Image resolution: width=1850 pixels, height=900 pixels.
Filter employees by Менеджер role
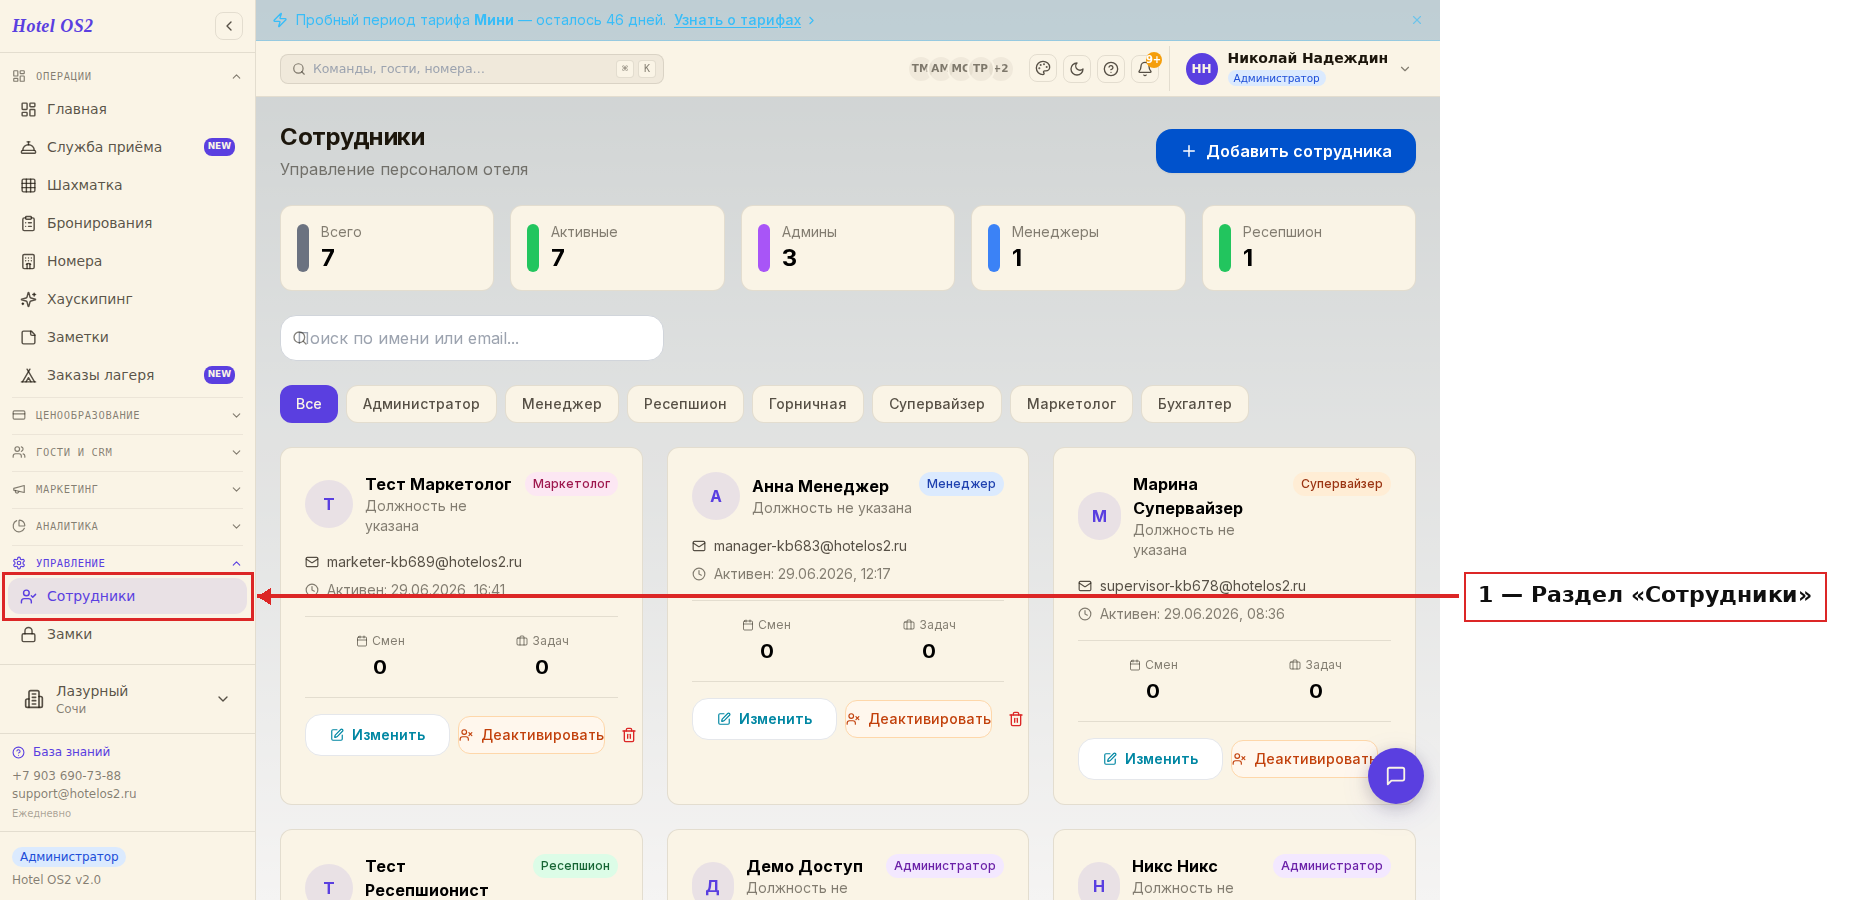562,404
